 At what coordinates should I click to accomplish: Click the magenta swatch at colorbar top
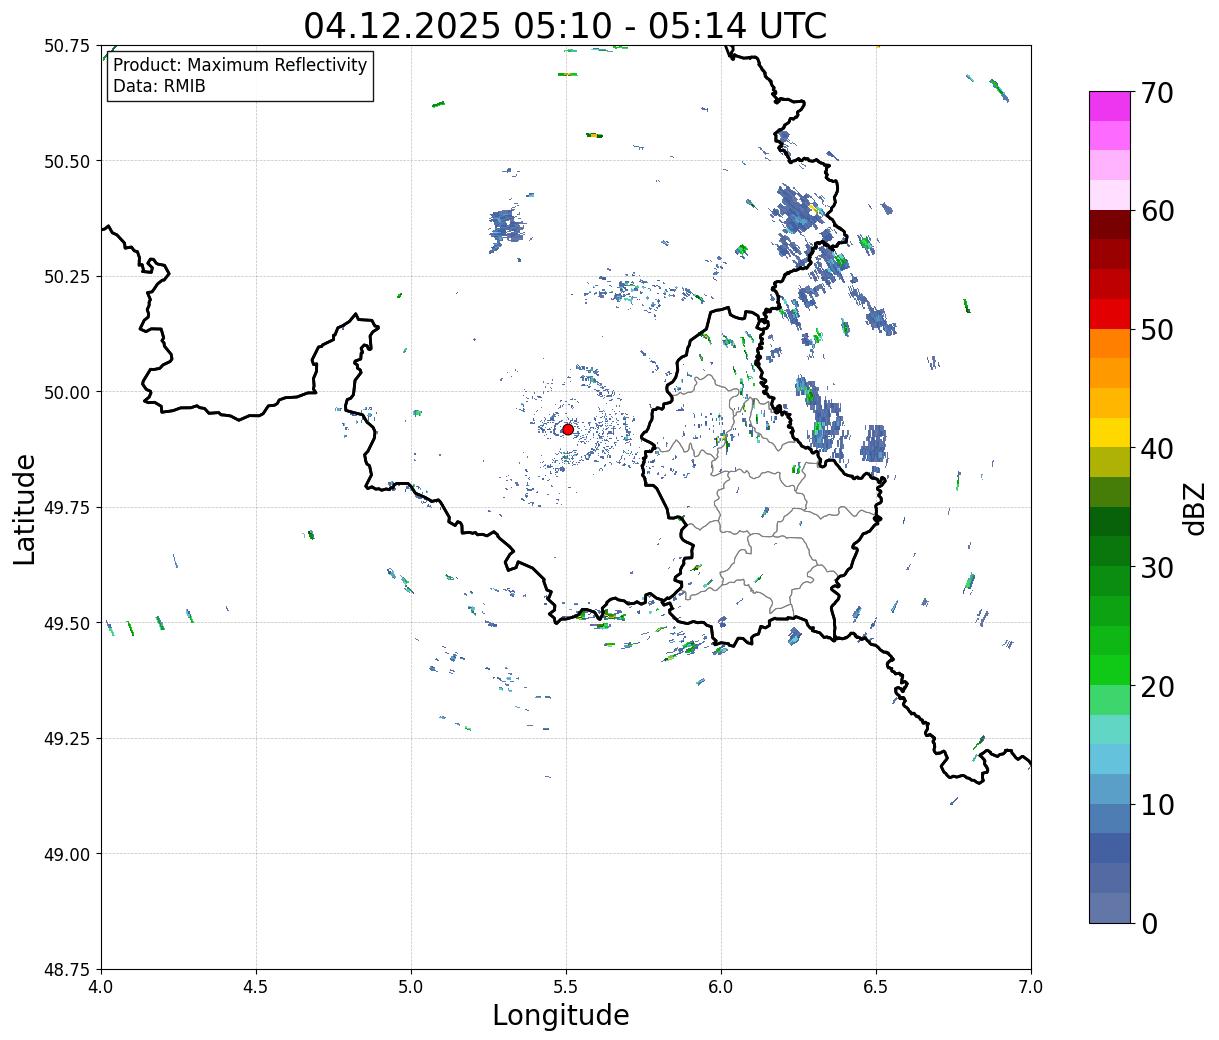pos(1110,106)
